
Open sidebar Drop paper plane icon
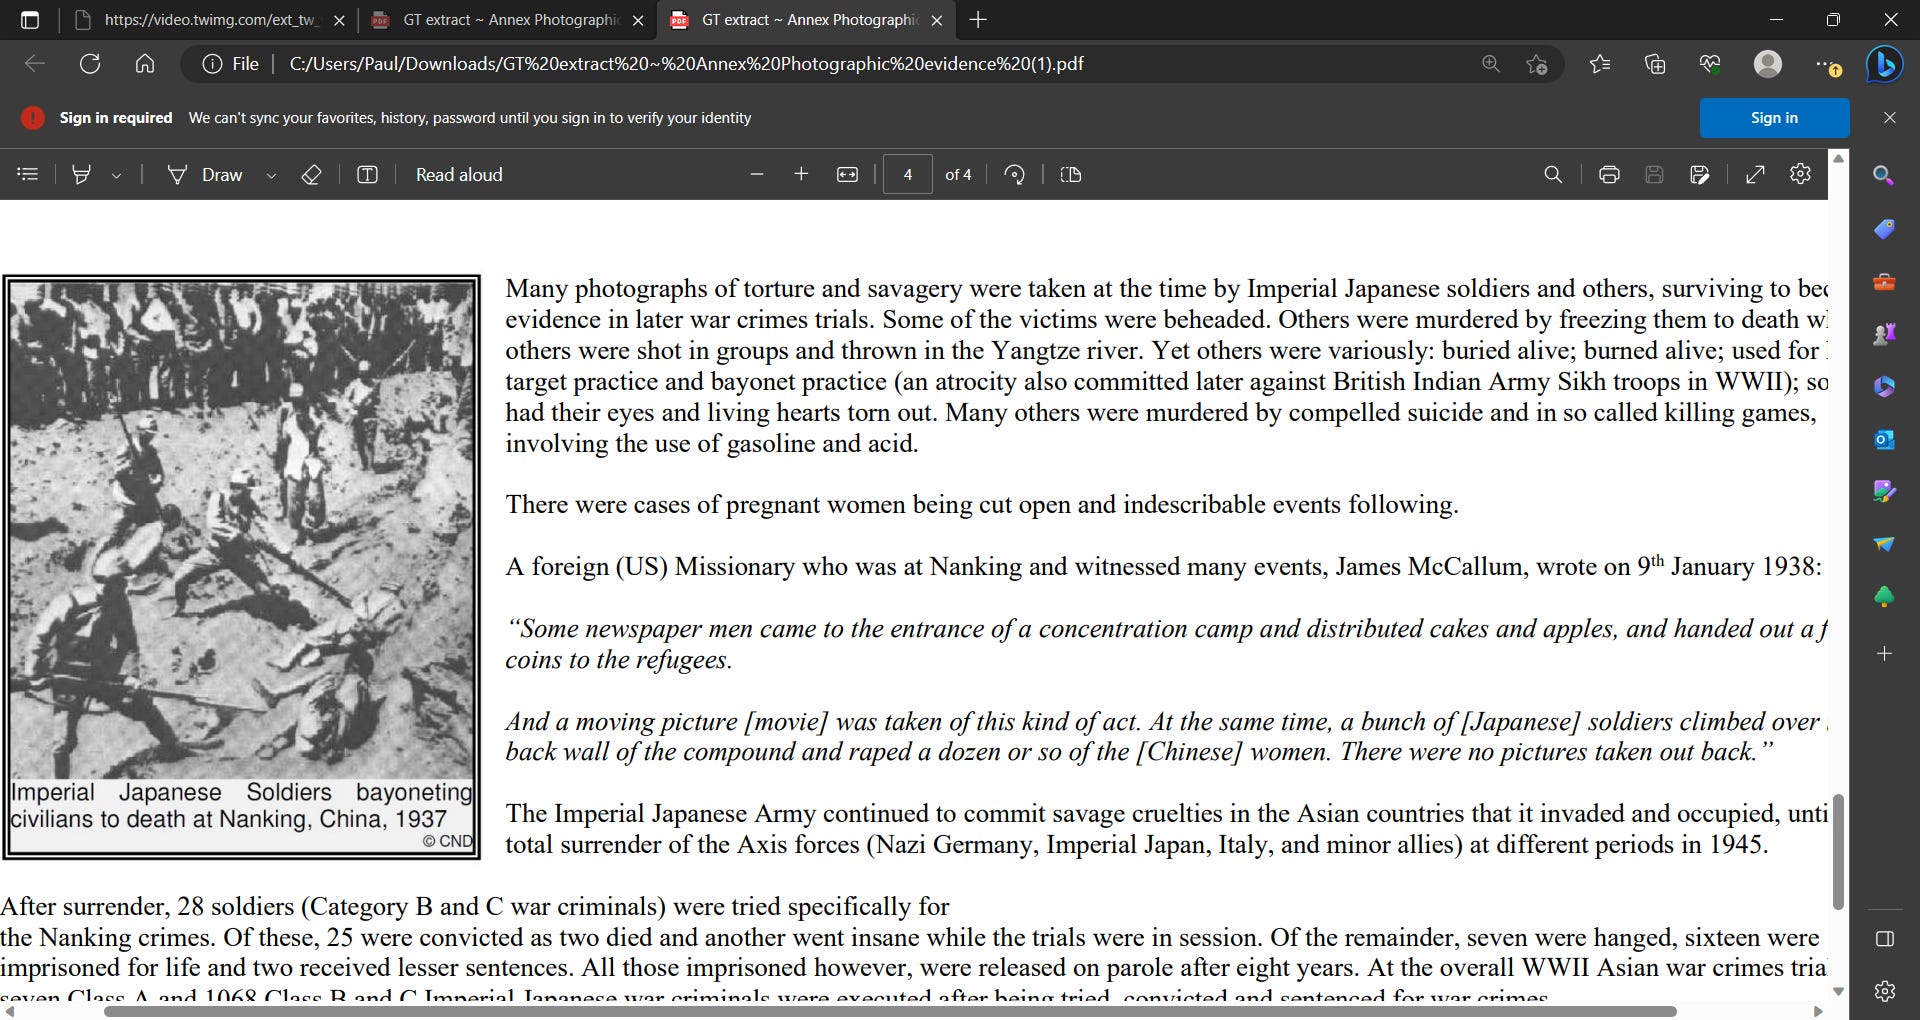point(1884,544)
